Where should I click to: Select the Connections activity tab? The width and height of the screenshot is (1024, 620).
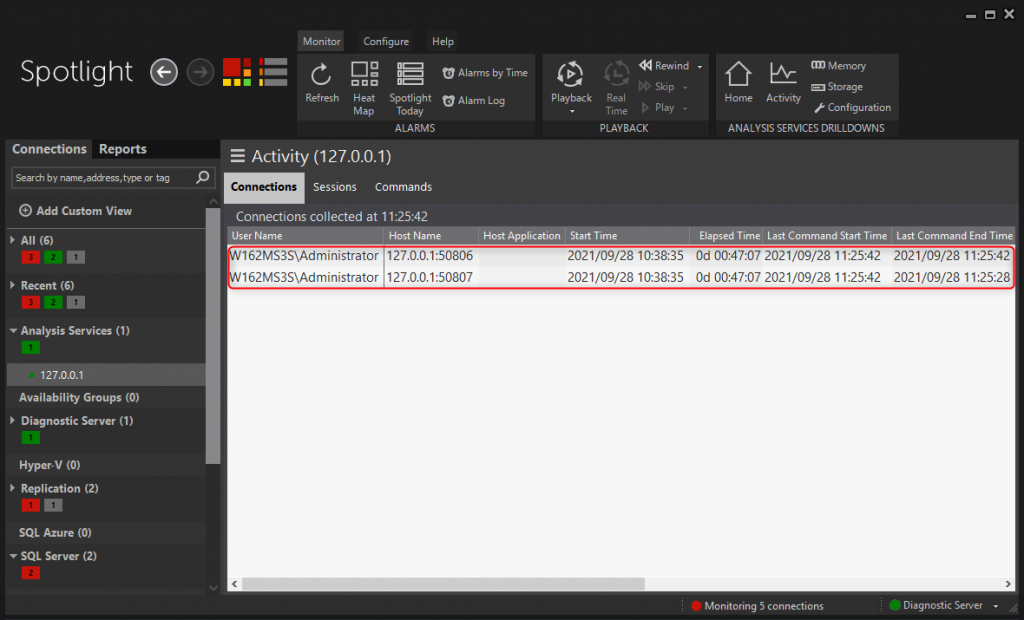pyautogui.click(x=264, y=188)
